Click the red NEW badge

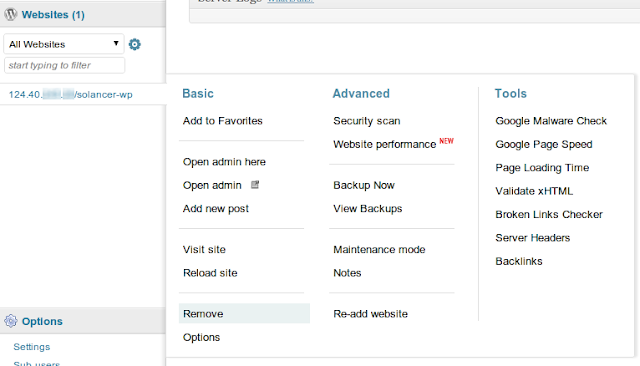coord(446,141)
